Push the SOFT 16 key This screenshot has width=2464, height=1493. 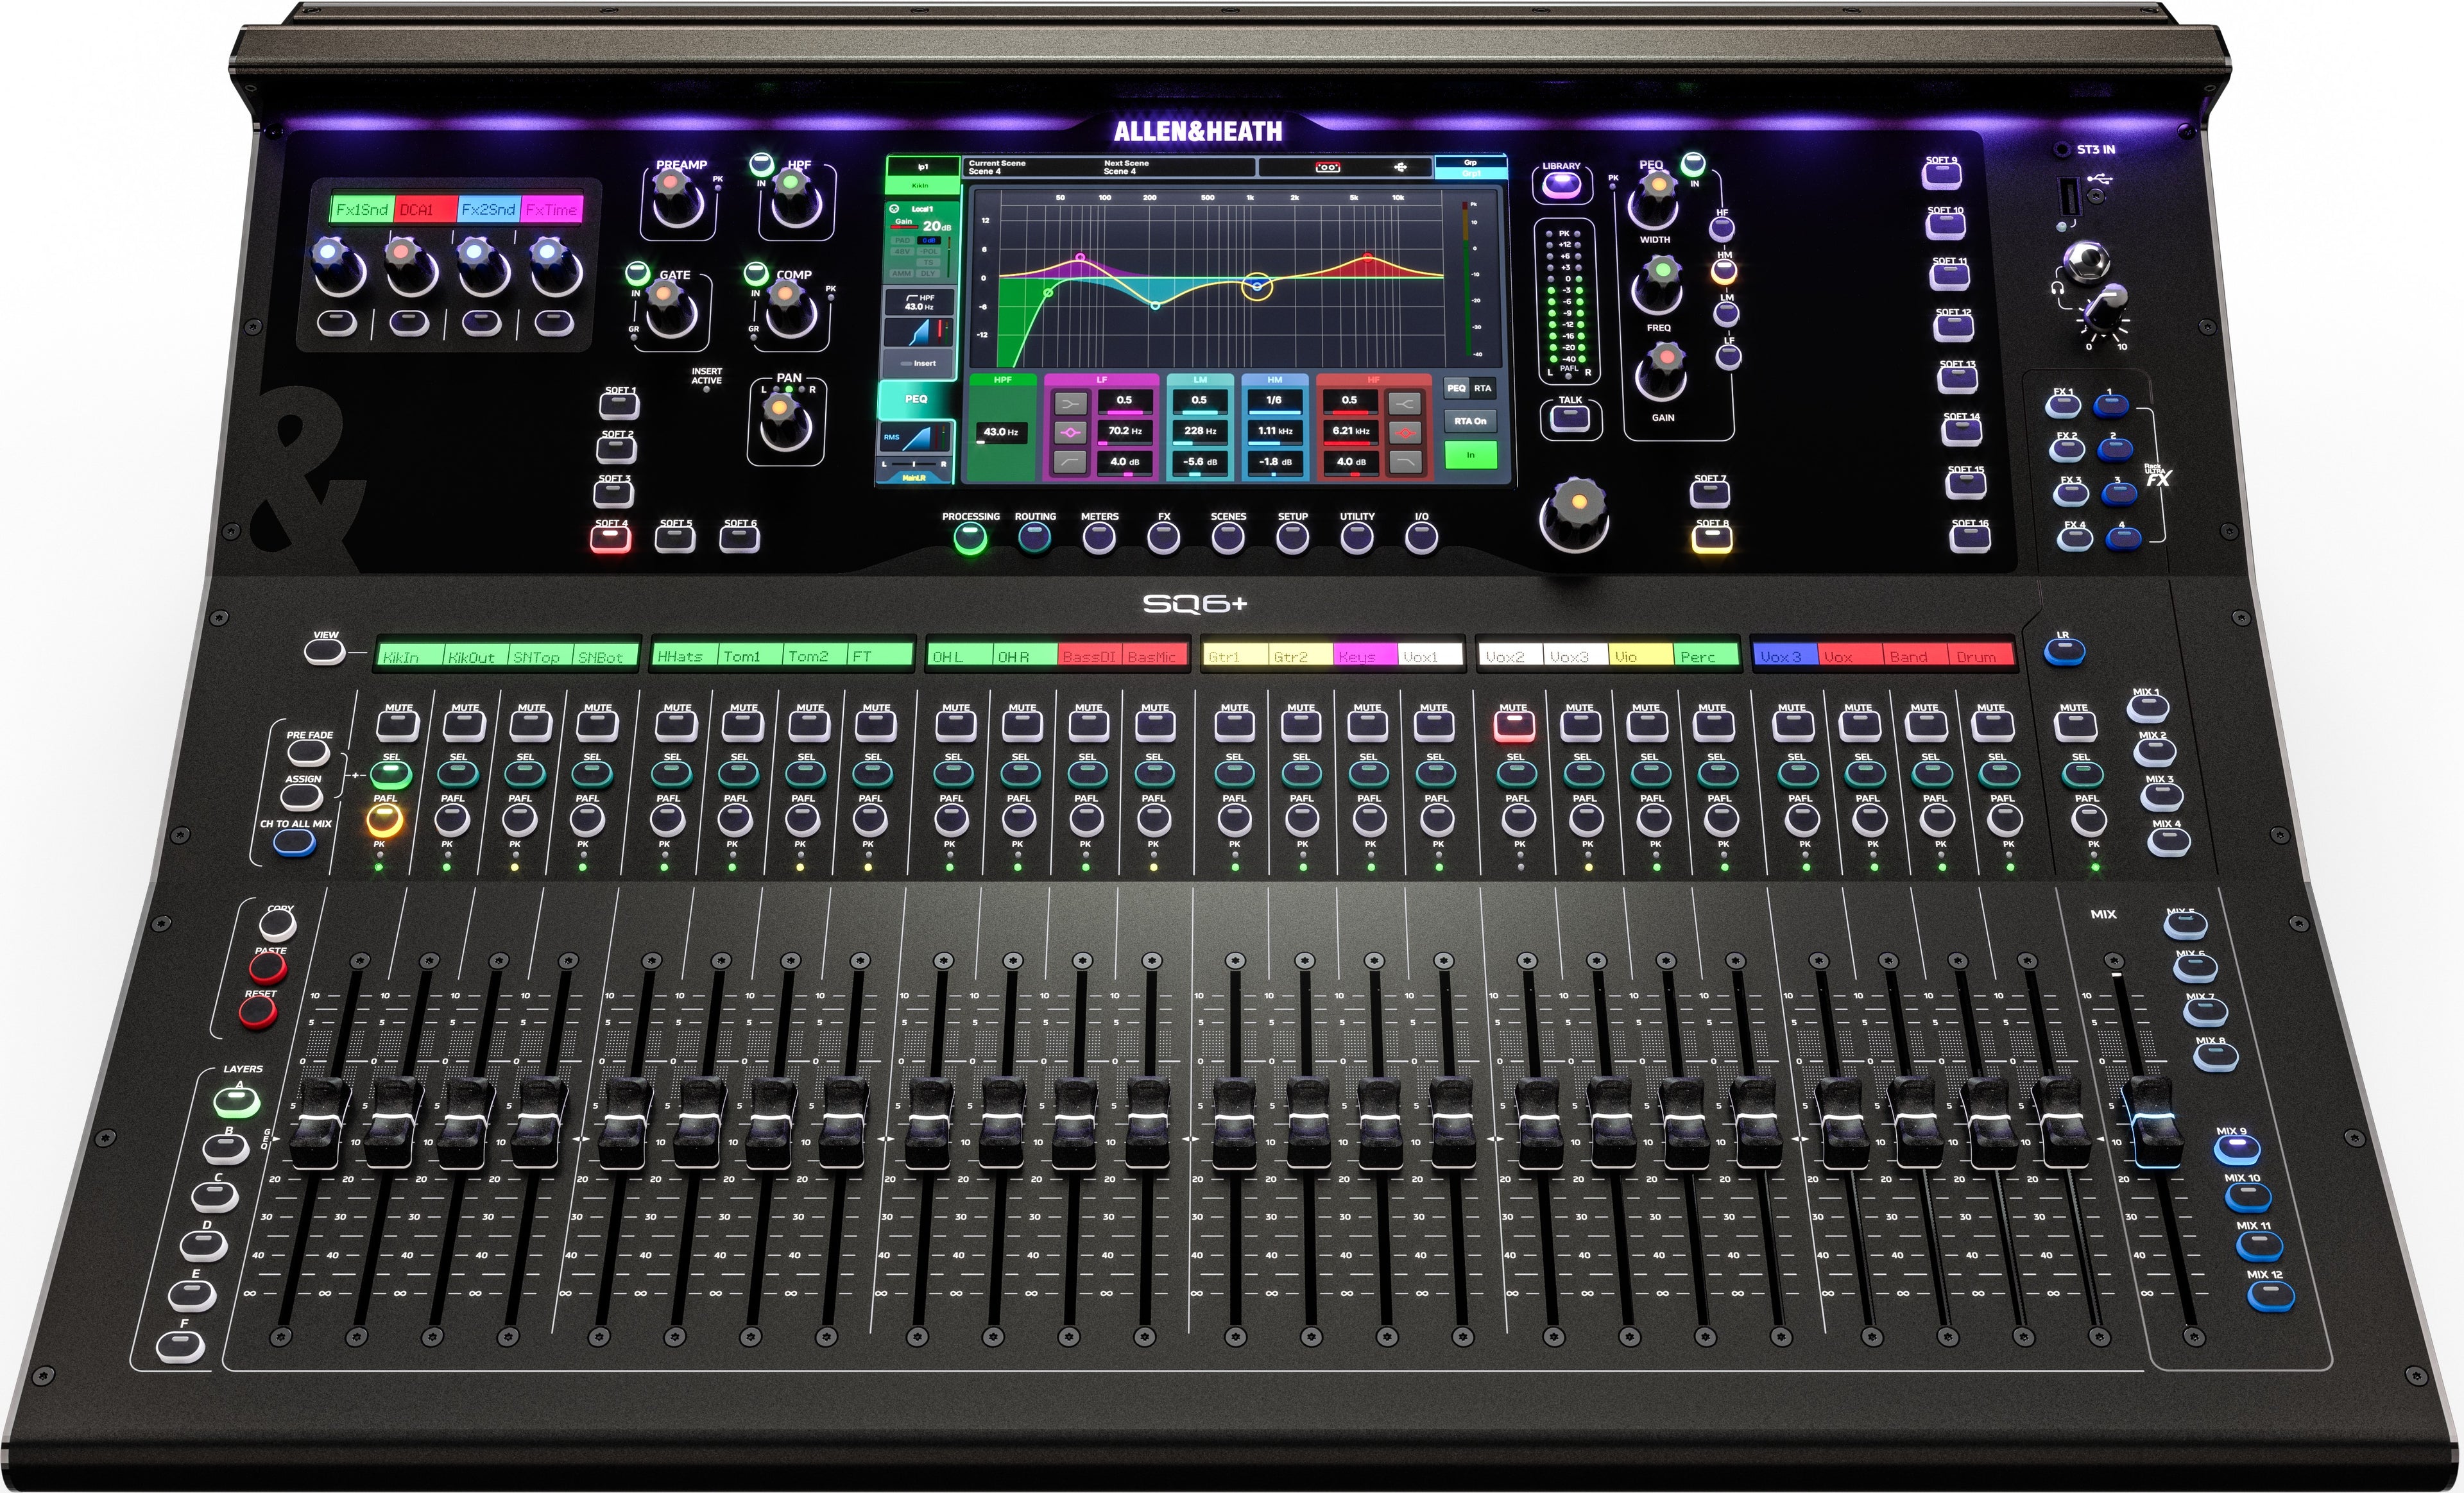pyautogui.click(x=1970, y=540)
